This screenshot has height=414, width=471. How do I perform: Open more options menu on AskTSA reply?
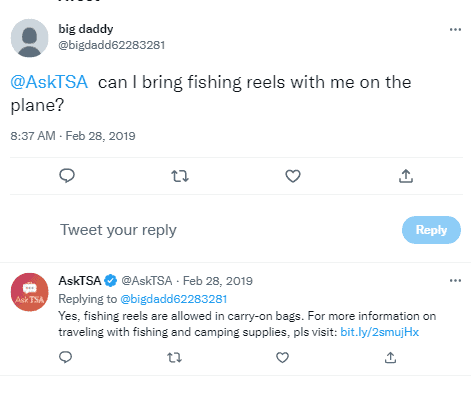pos(455,280)
